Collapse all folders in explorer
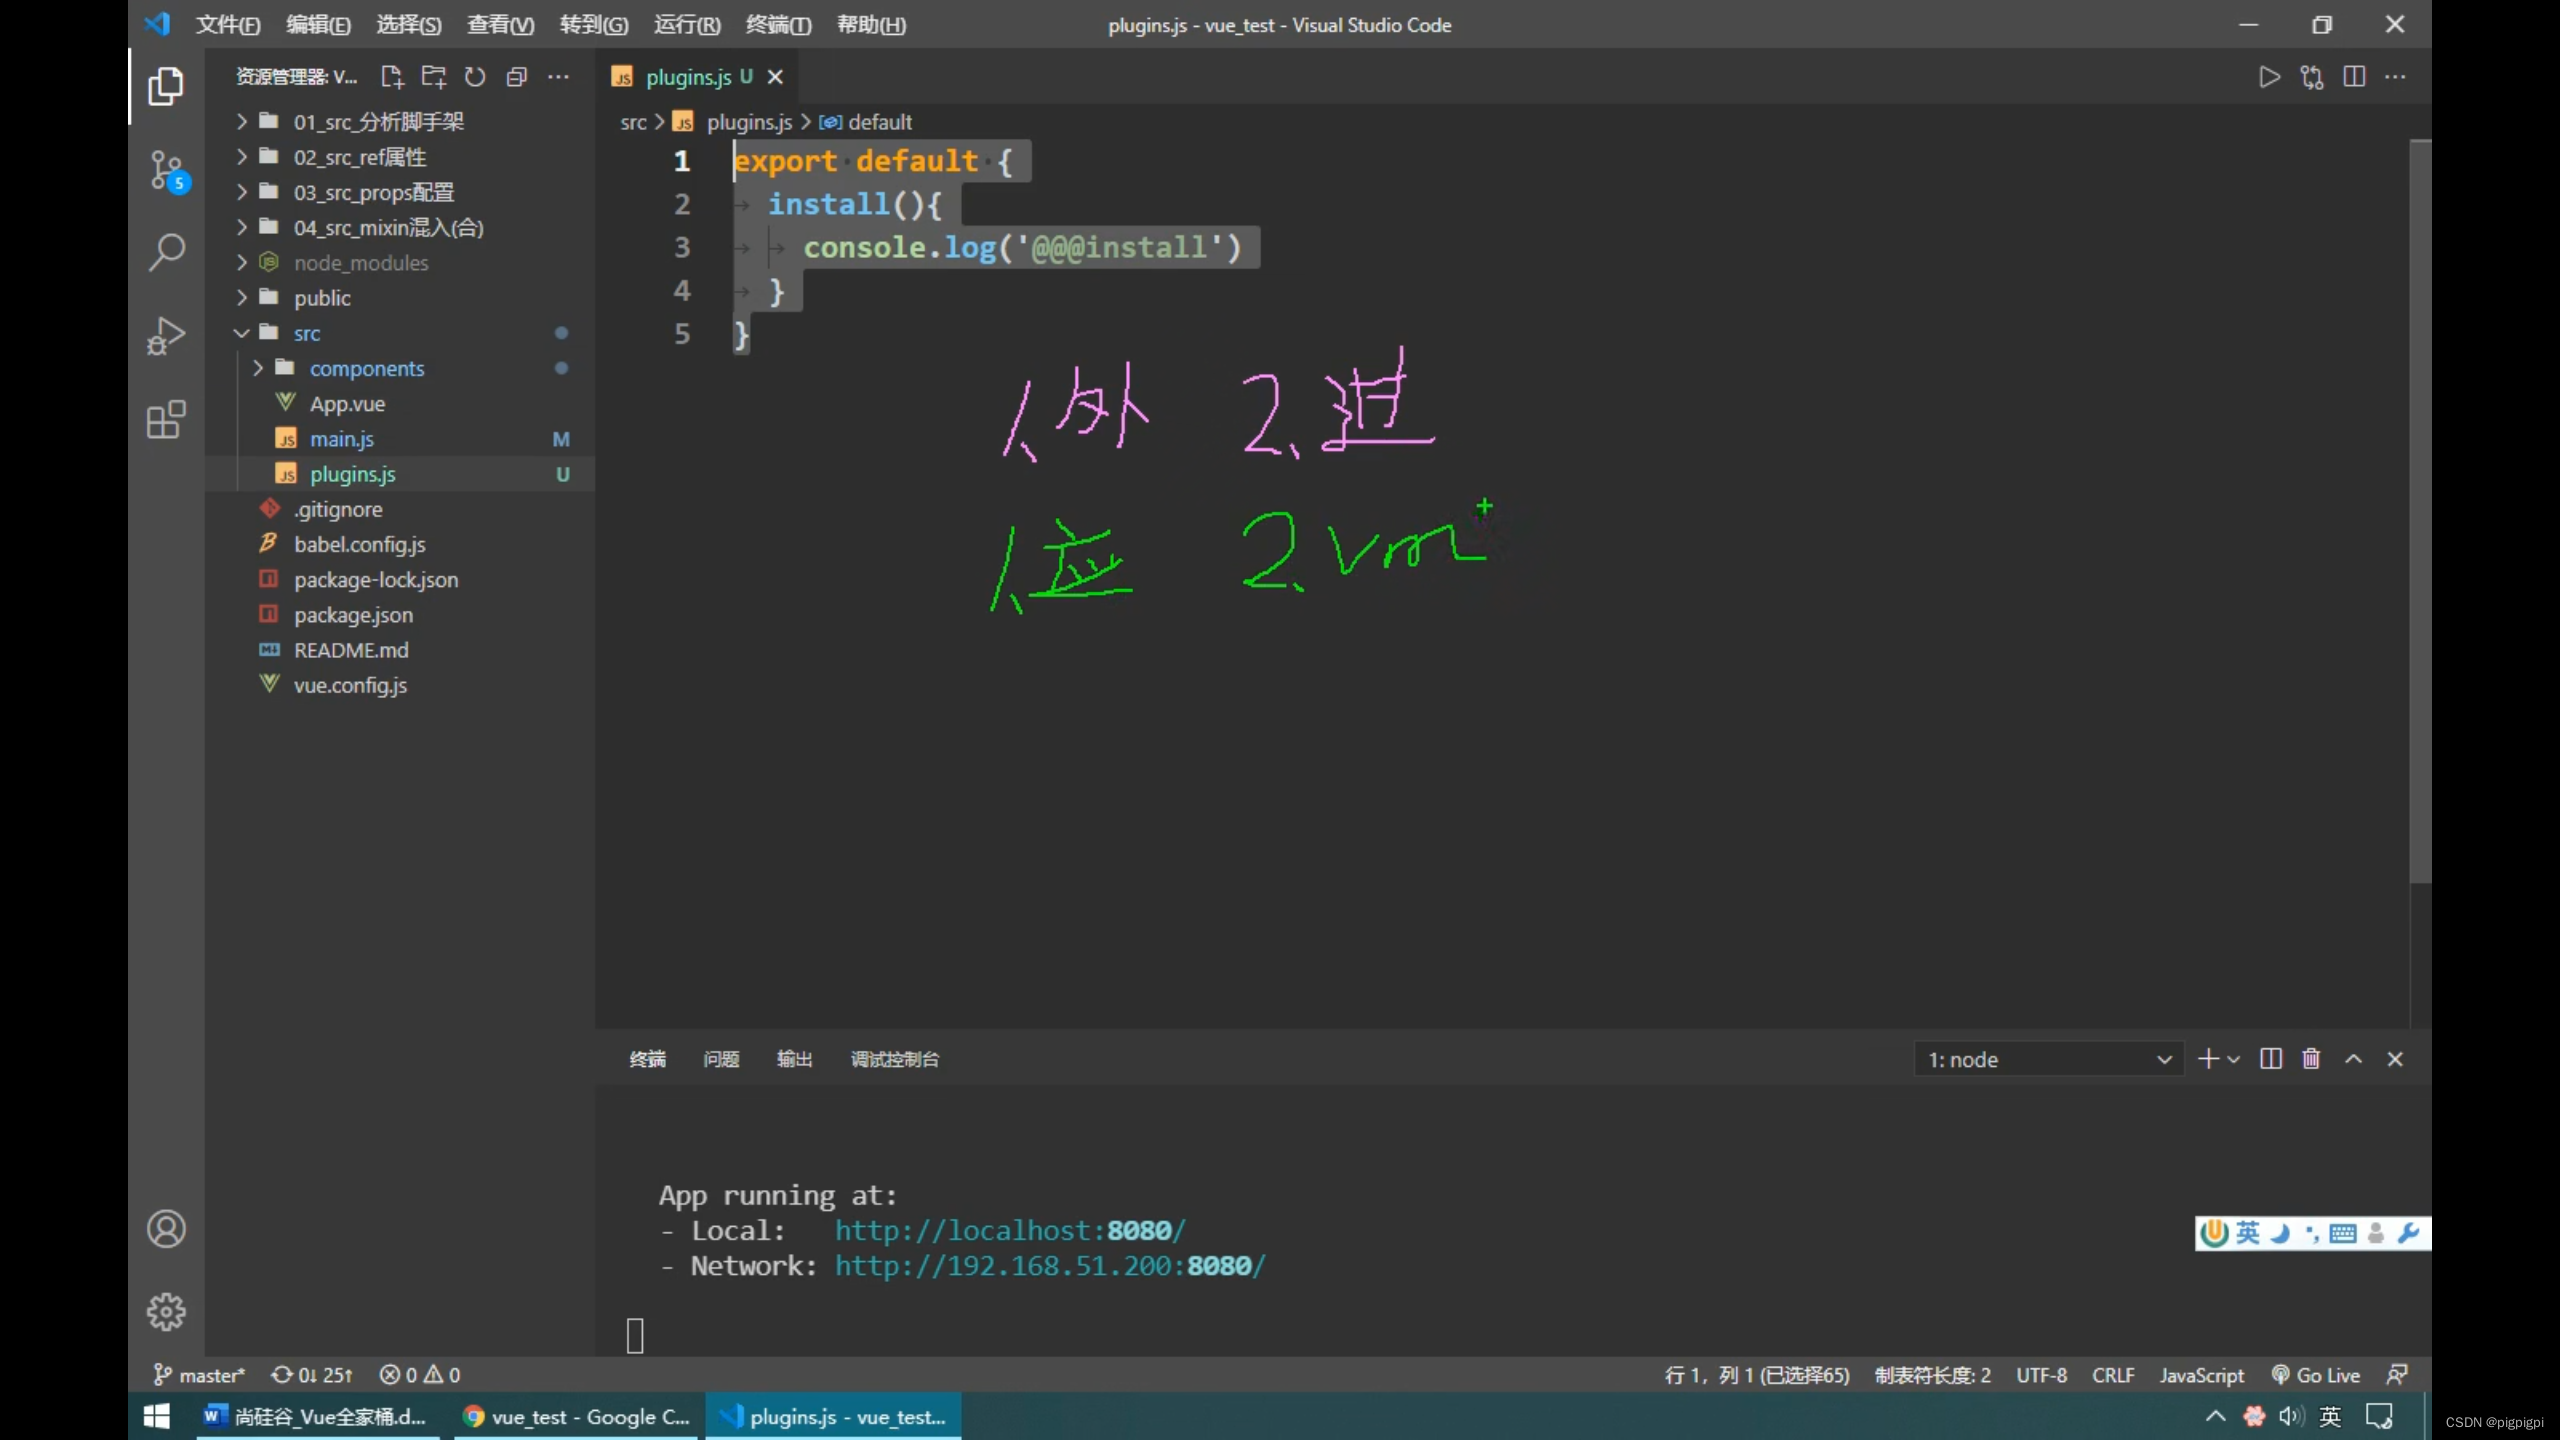 pyautogui.click(x=517, y=77)
